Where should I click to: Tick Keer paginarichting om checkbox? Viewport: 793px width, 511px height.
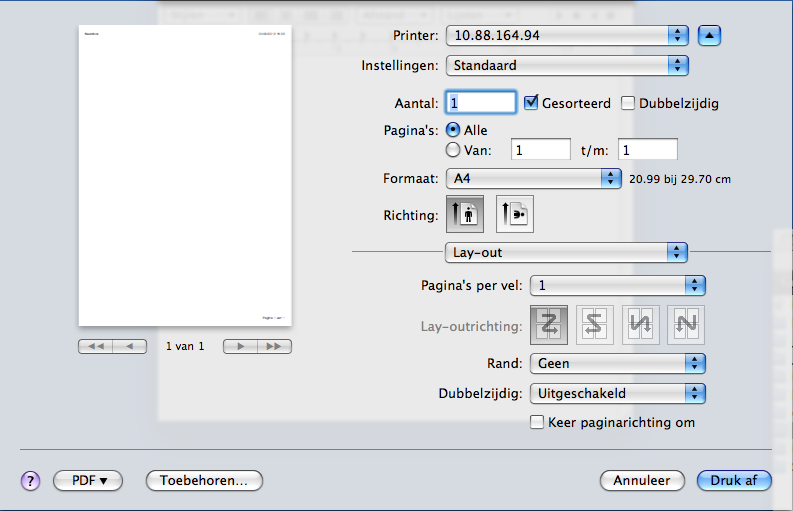click(537, 422)
